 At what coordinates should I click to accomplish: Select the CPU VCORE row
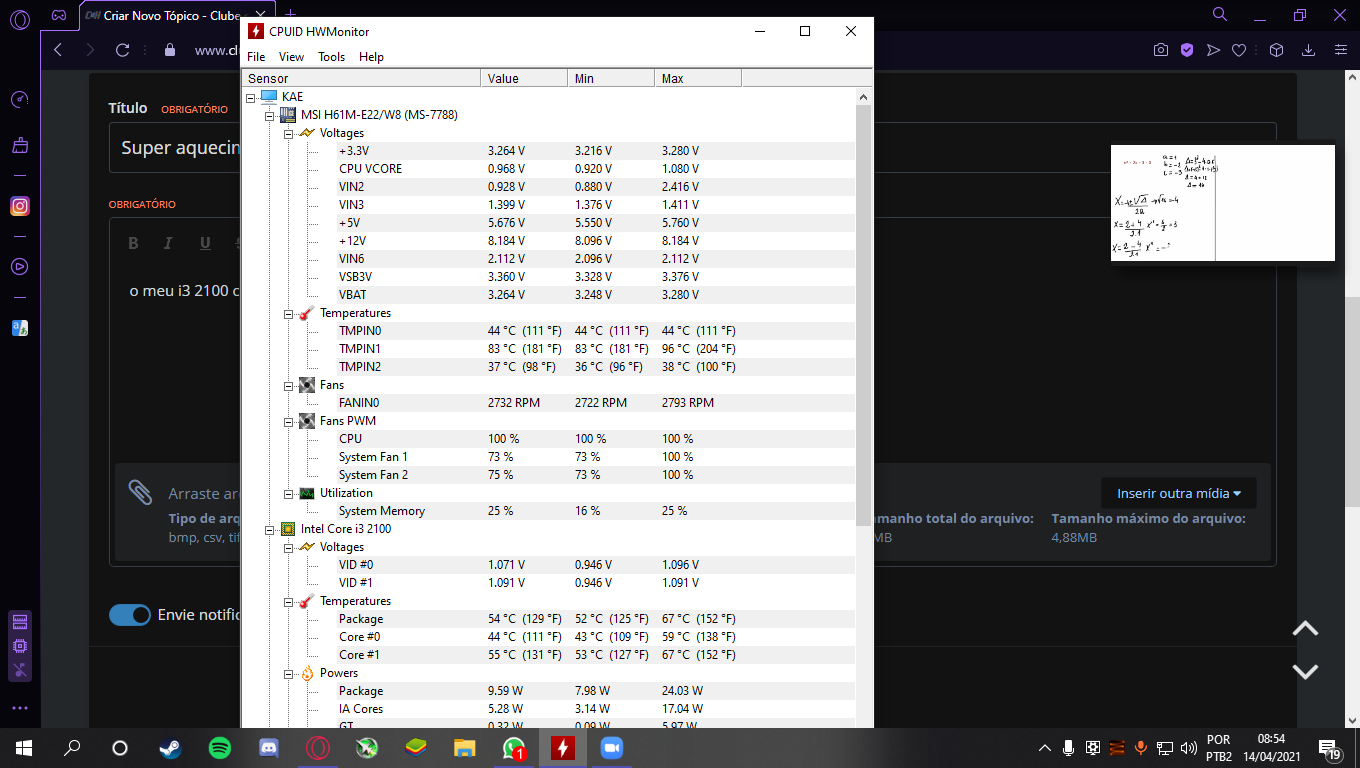549,169
